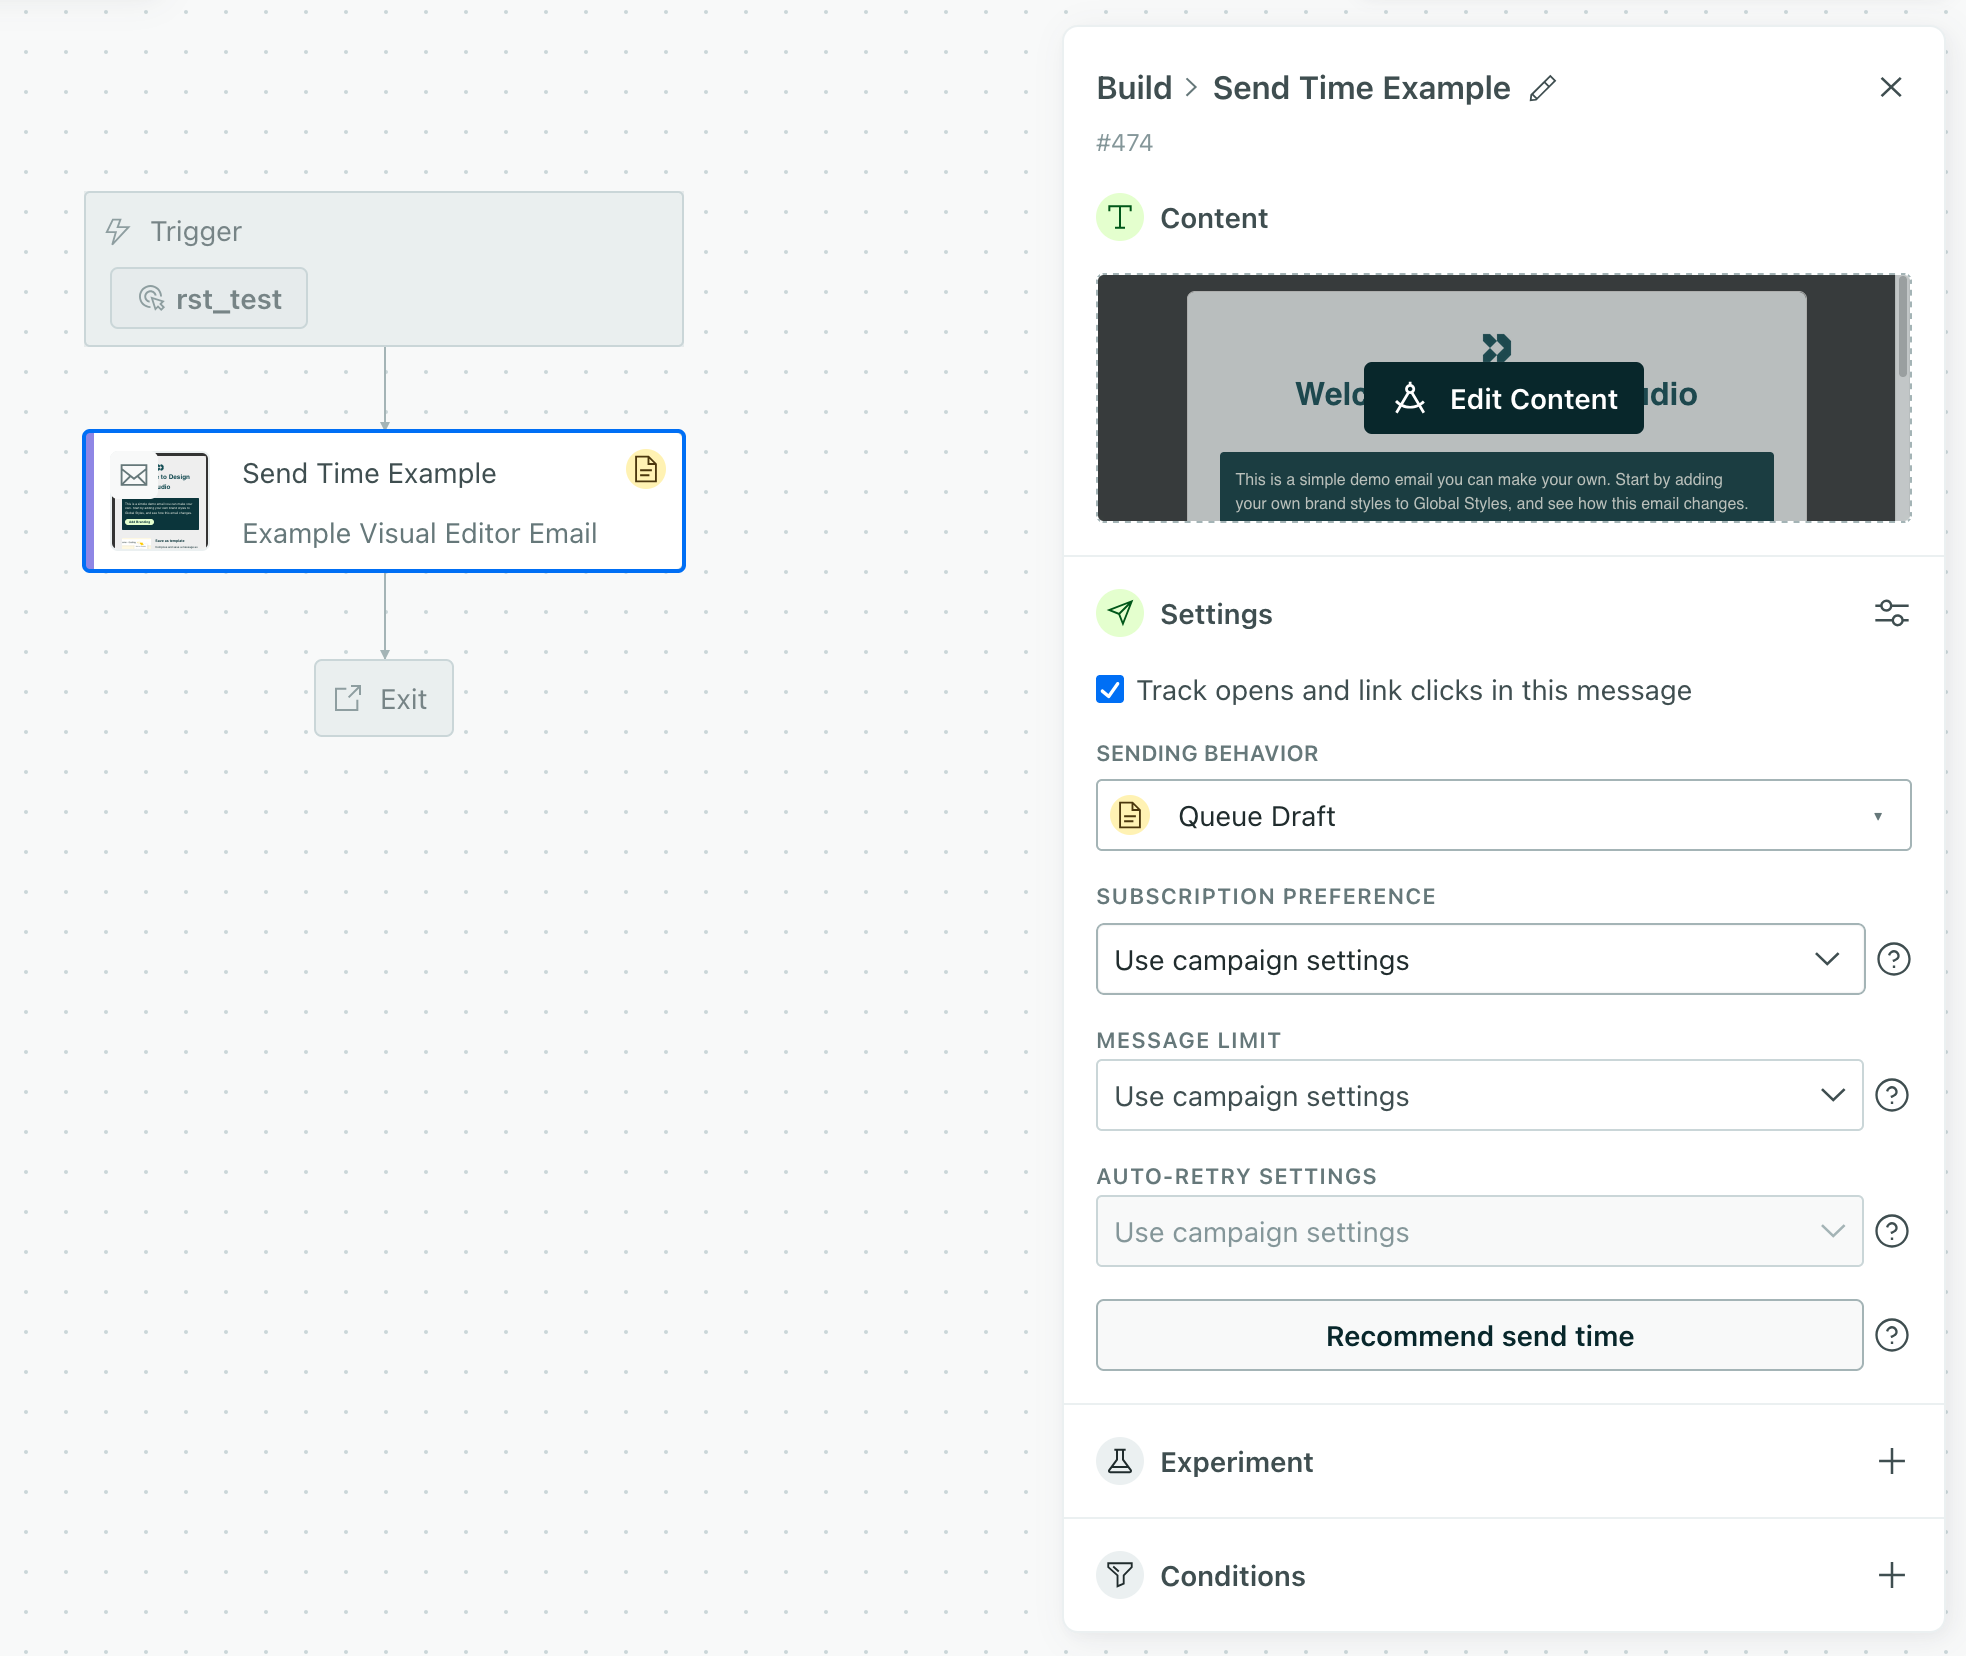Uncheck Track opens and link clicks
1966x1656 pixels.
point(1109,690)
